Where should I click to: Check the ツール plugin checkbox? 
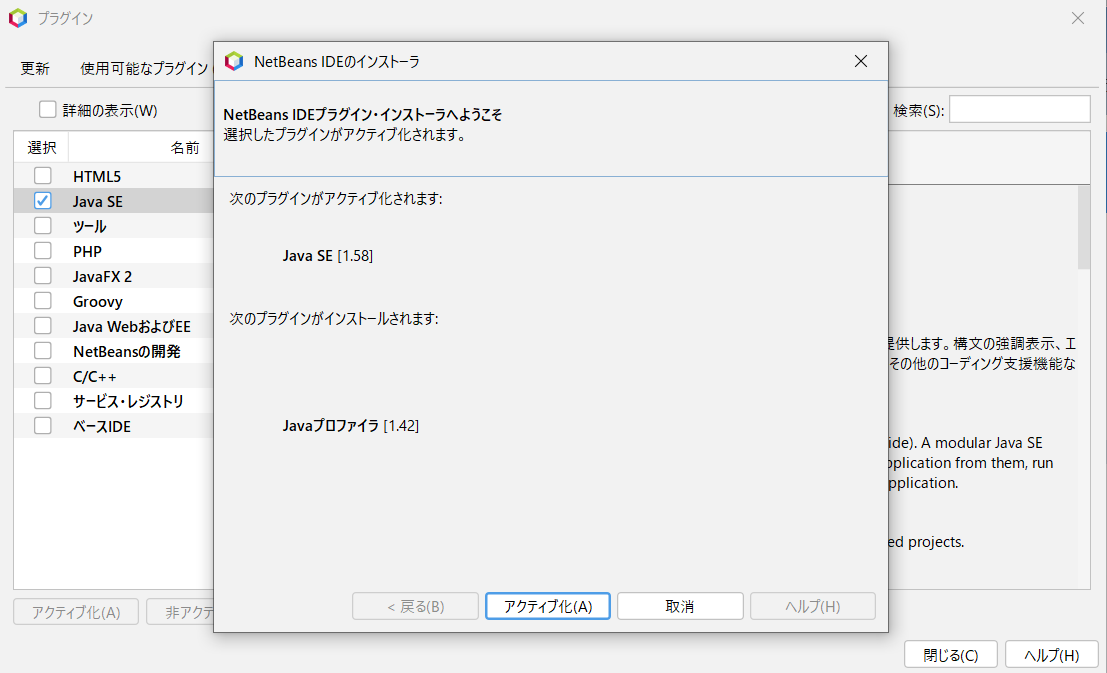pos(42,225)
